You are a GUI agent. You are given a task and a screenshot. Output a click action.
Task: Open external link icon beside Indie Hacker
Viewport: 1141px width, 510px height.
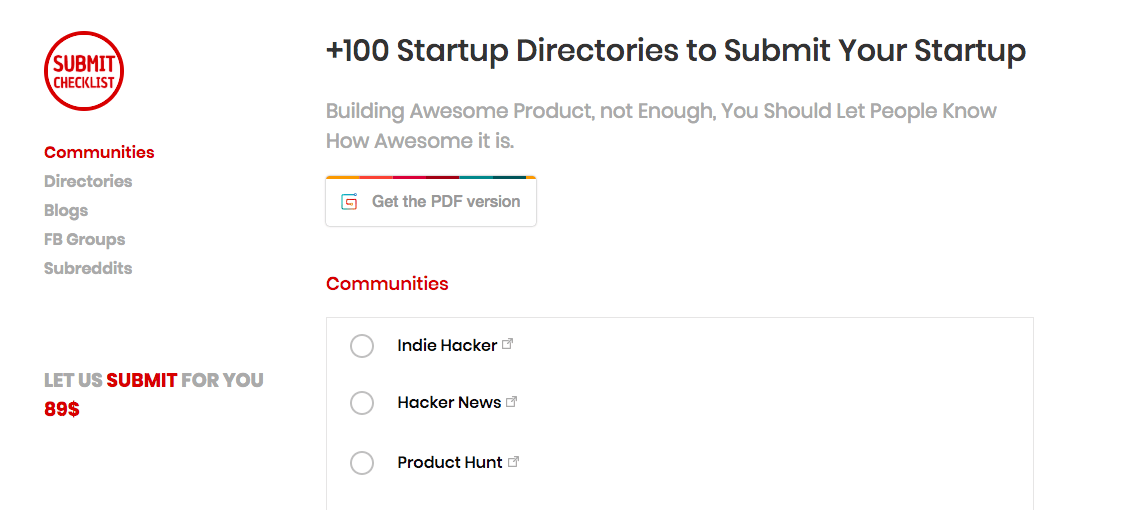point(508,344)
